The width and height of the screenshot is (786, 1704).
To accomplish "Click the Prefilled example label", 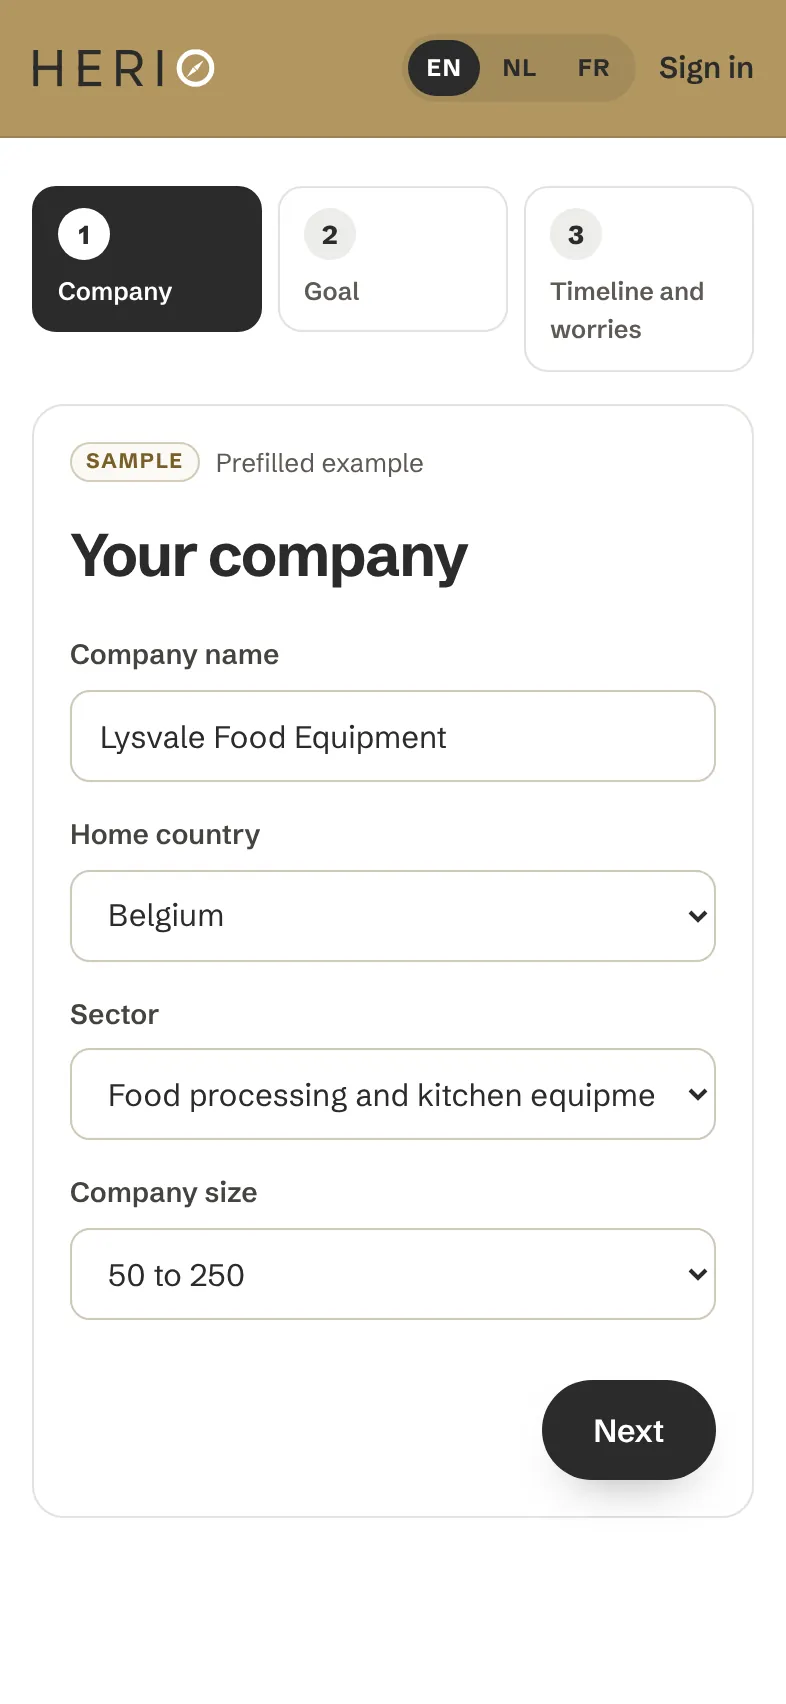I will click(320, 463).
